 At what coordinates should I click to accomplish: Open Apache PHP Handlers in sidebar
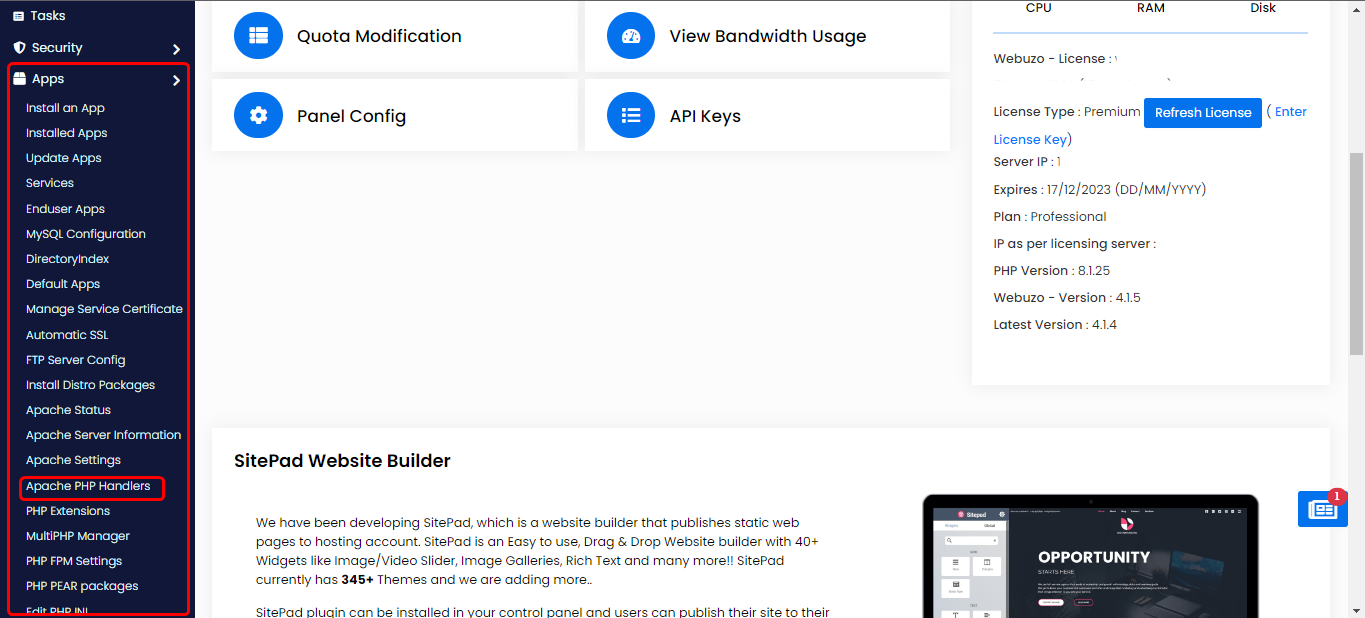(x=88, y=486)
